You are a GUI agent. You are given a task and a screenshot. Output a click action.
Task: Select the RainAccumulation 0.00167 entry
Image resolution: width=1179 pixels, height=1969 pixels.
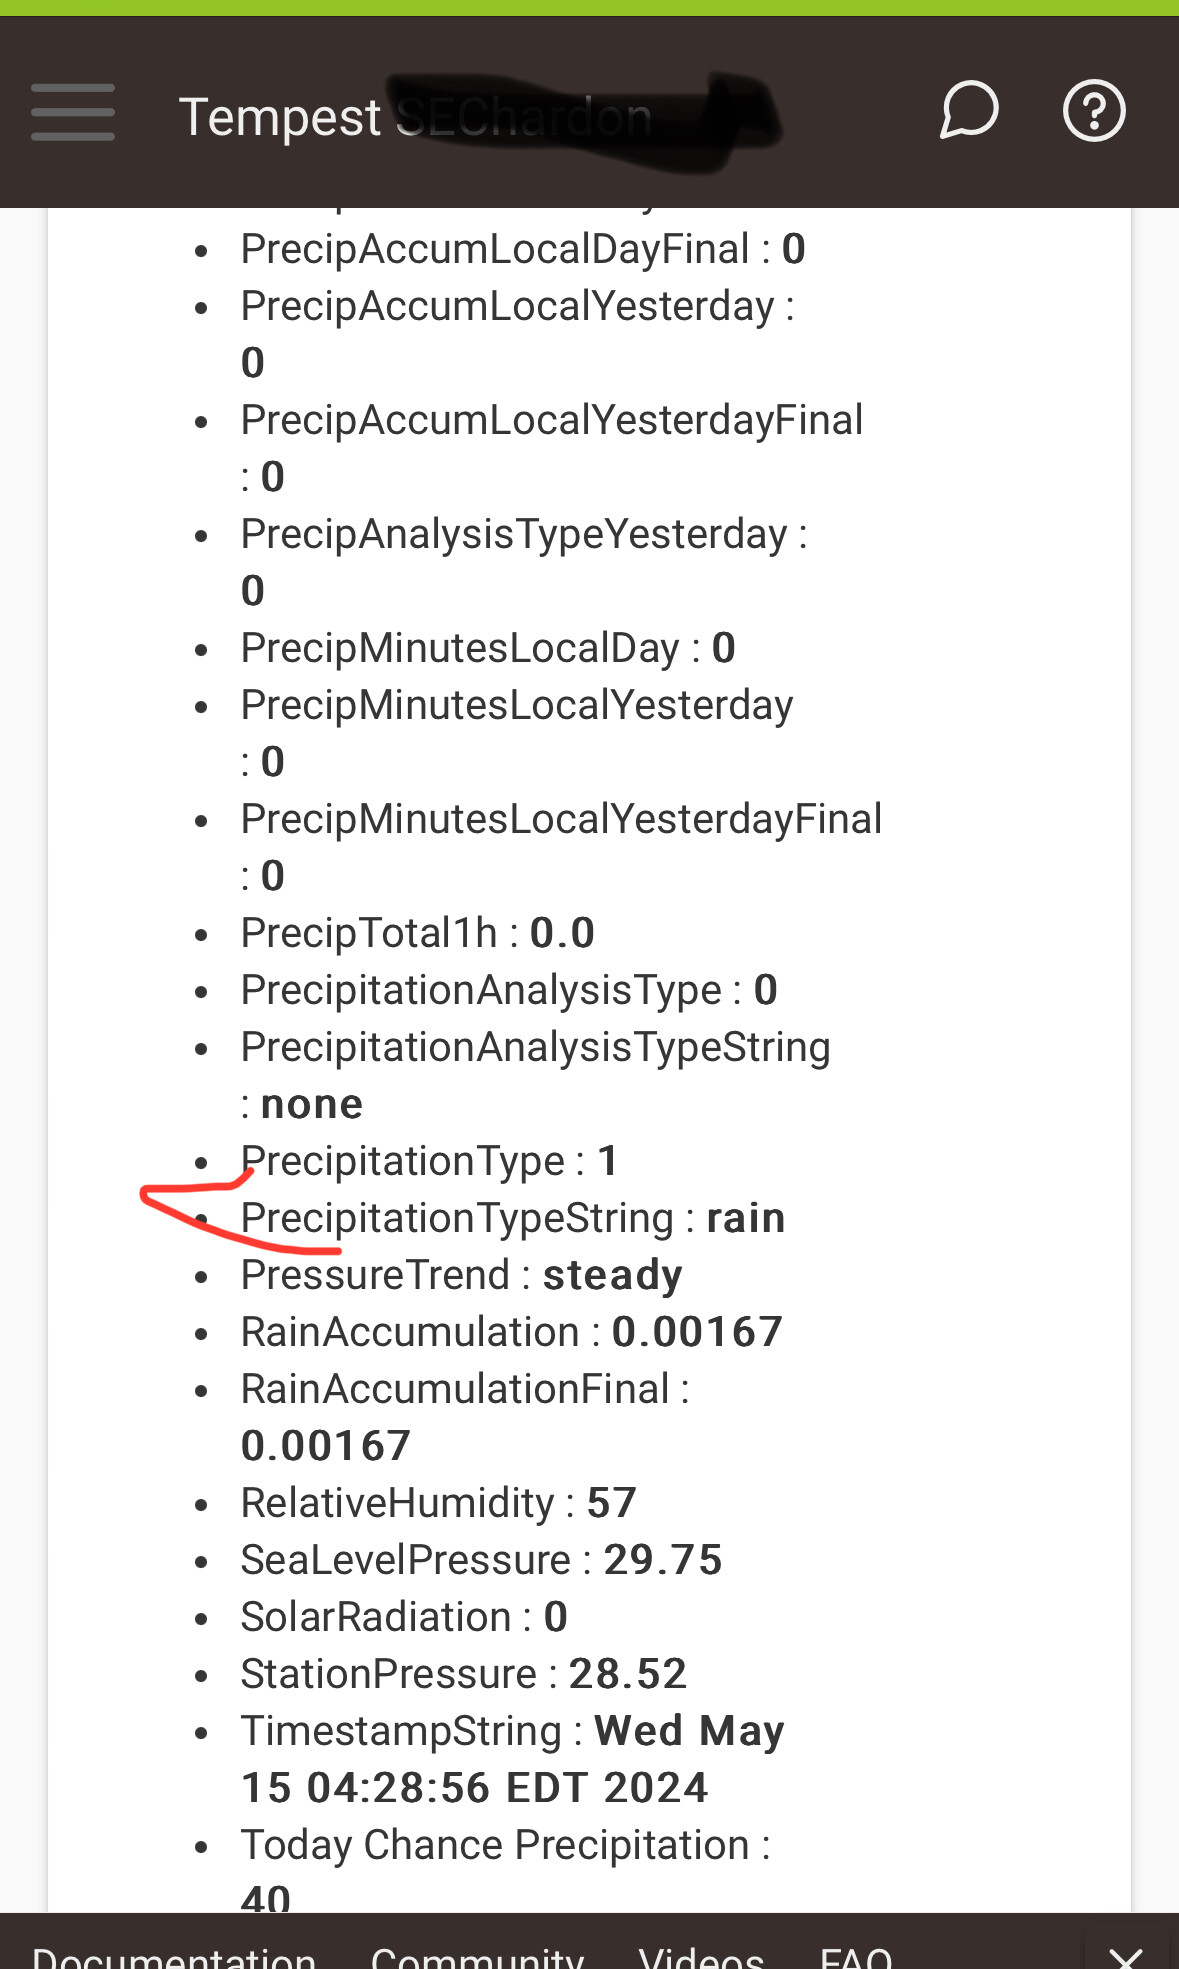click(511, 1332)
